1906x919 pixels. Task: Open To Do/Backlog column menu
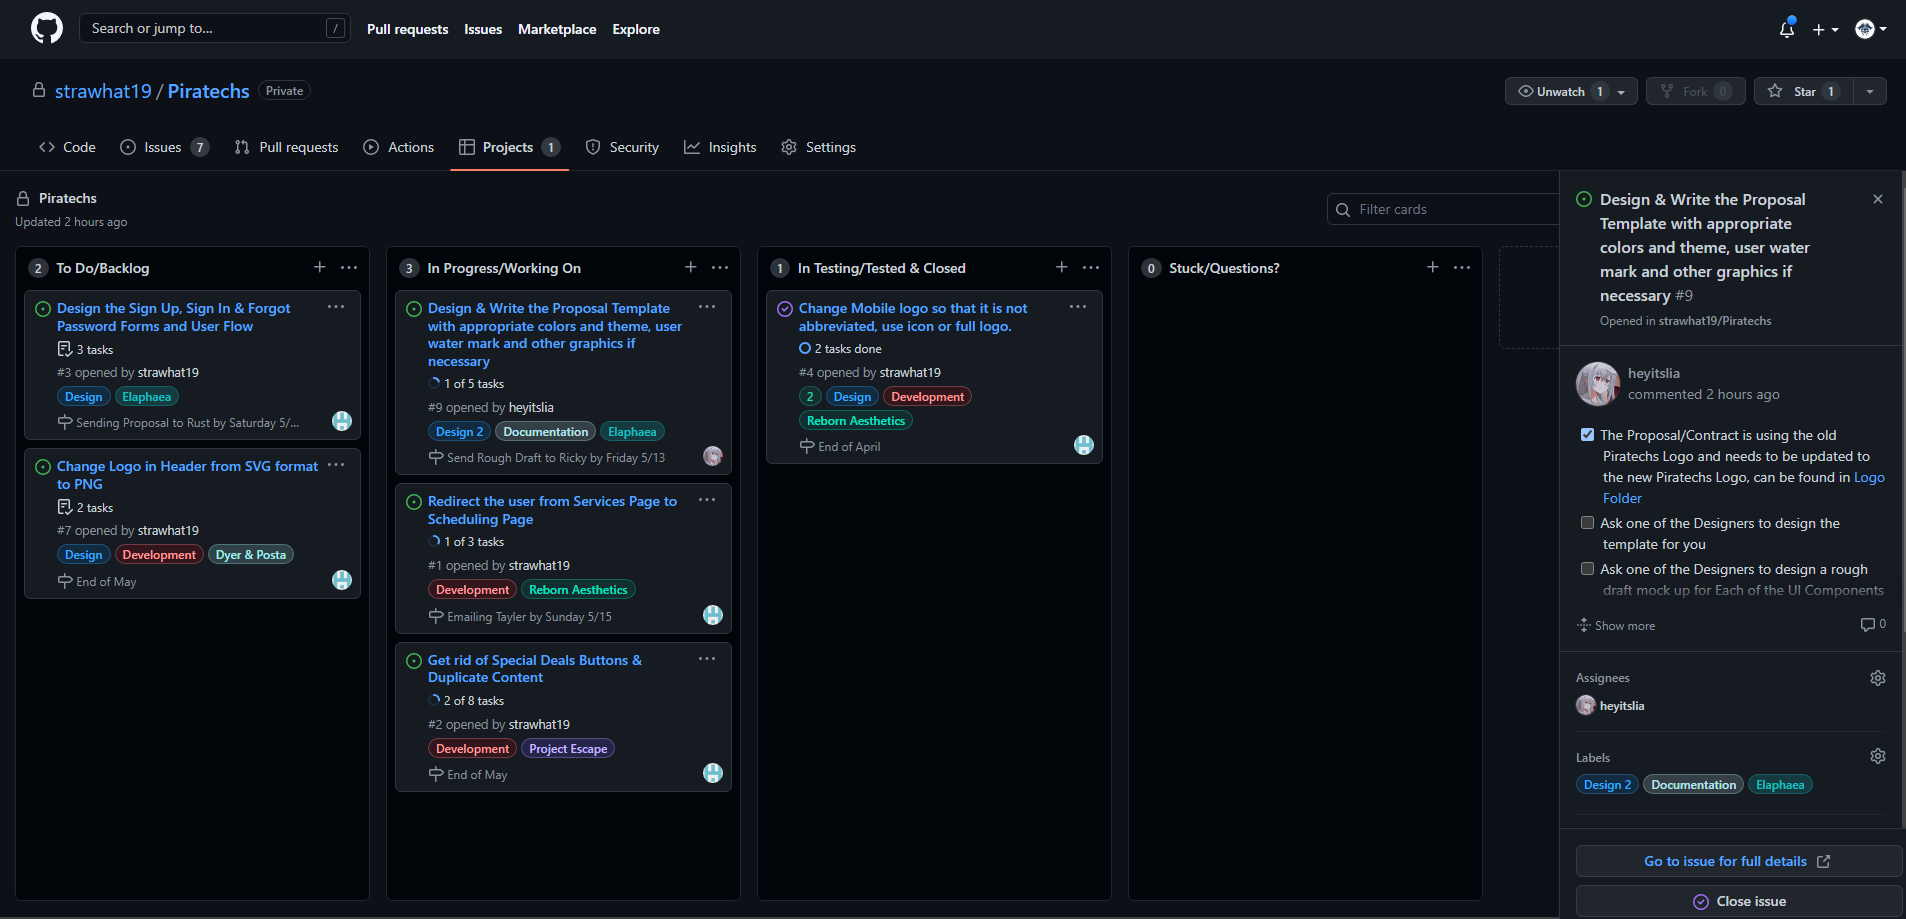coord(349,267)
